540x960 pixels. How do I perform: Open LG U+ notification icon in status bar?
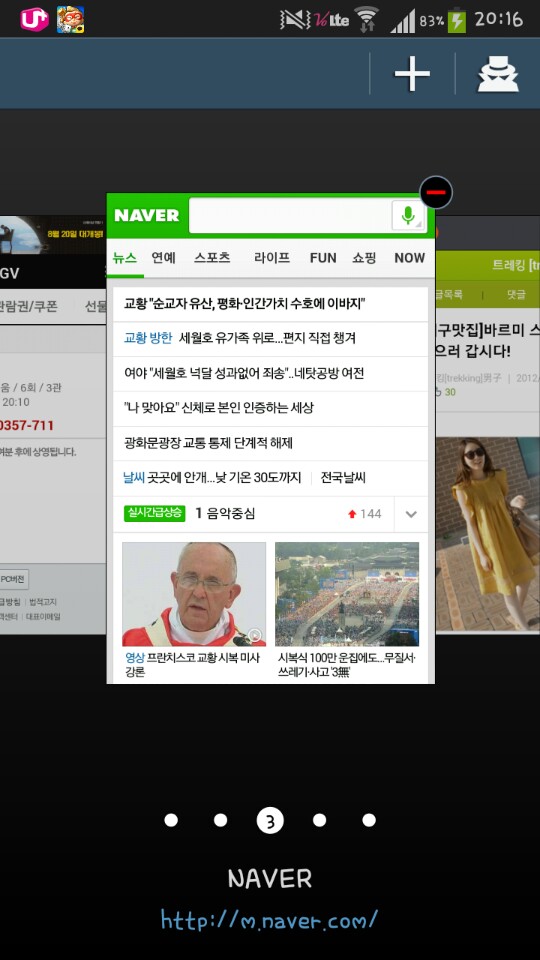(x=34, y=20)
